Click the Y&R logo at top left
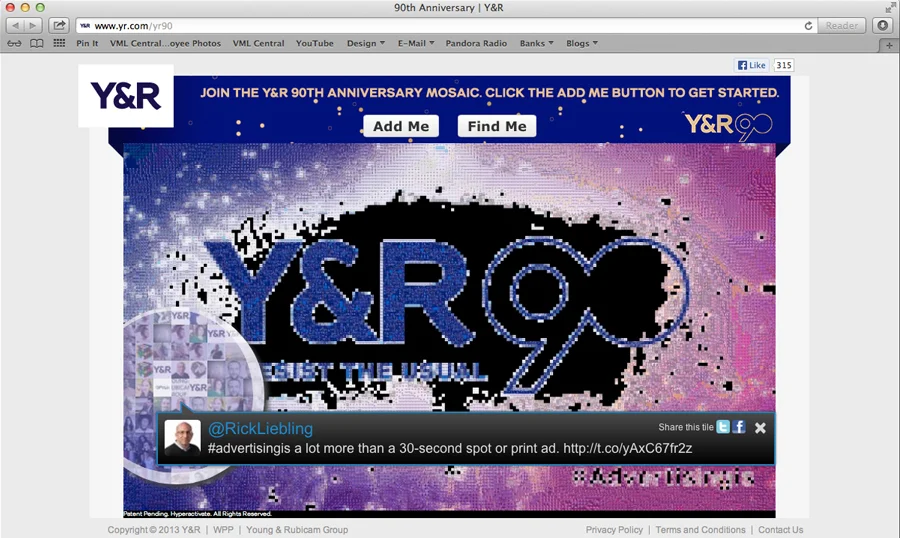 [x=126, y=95]
